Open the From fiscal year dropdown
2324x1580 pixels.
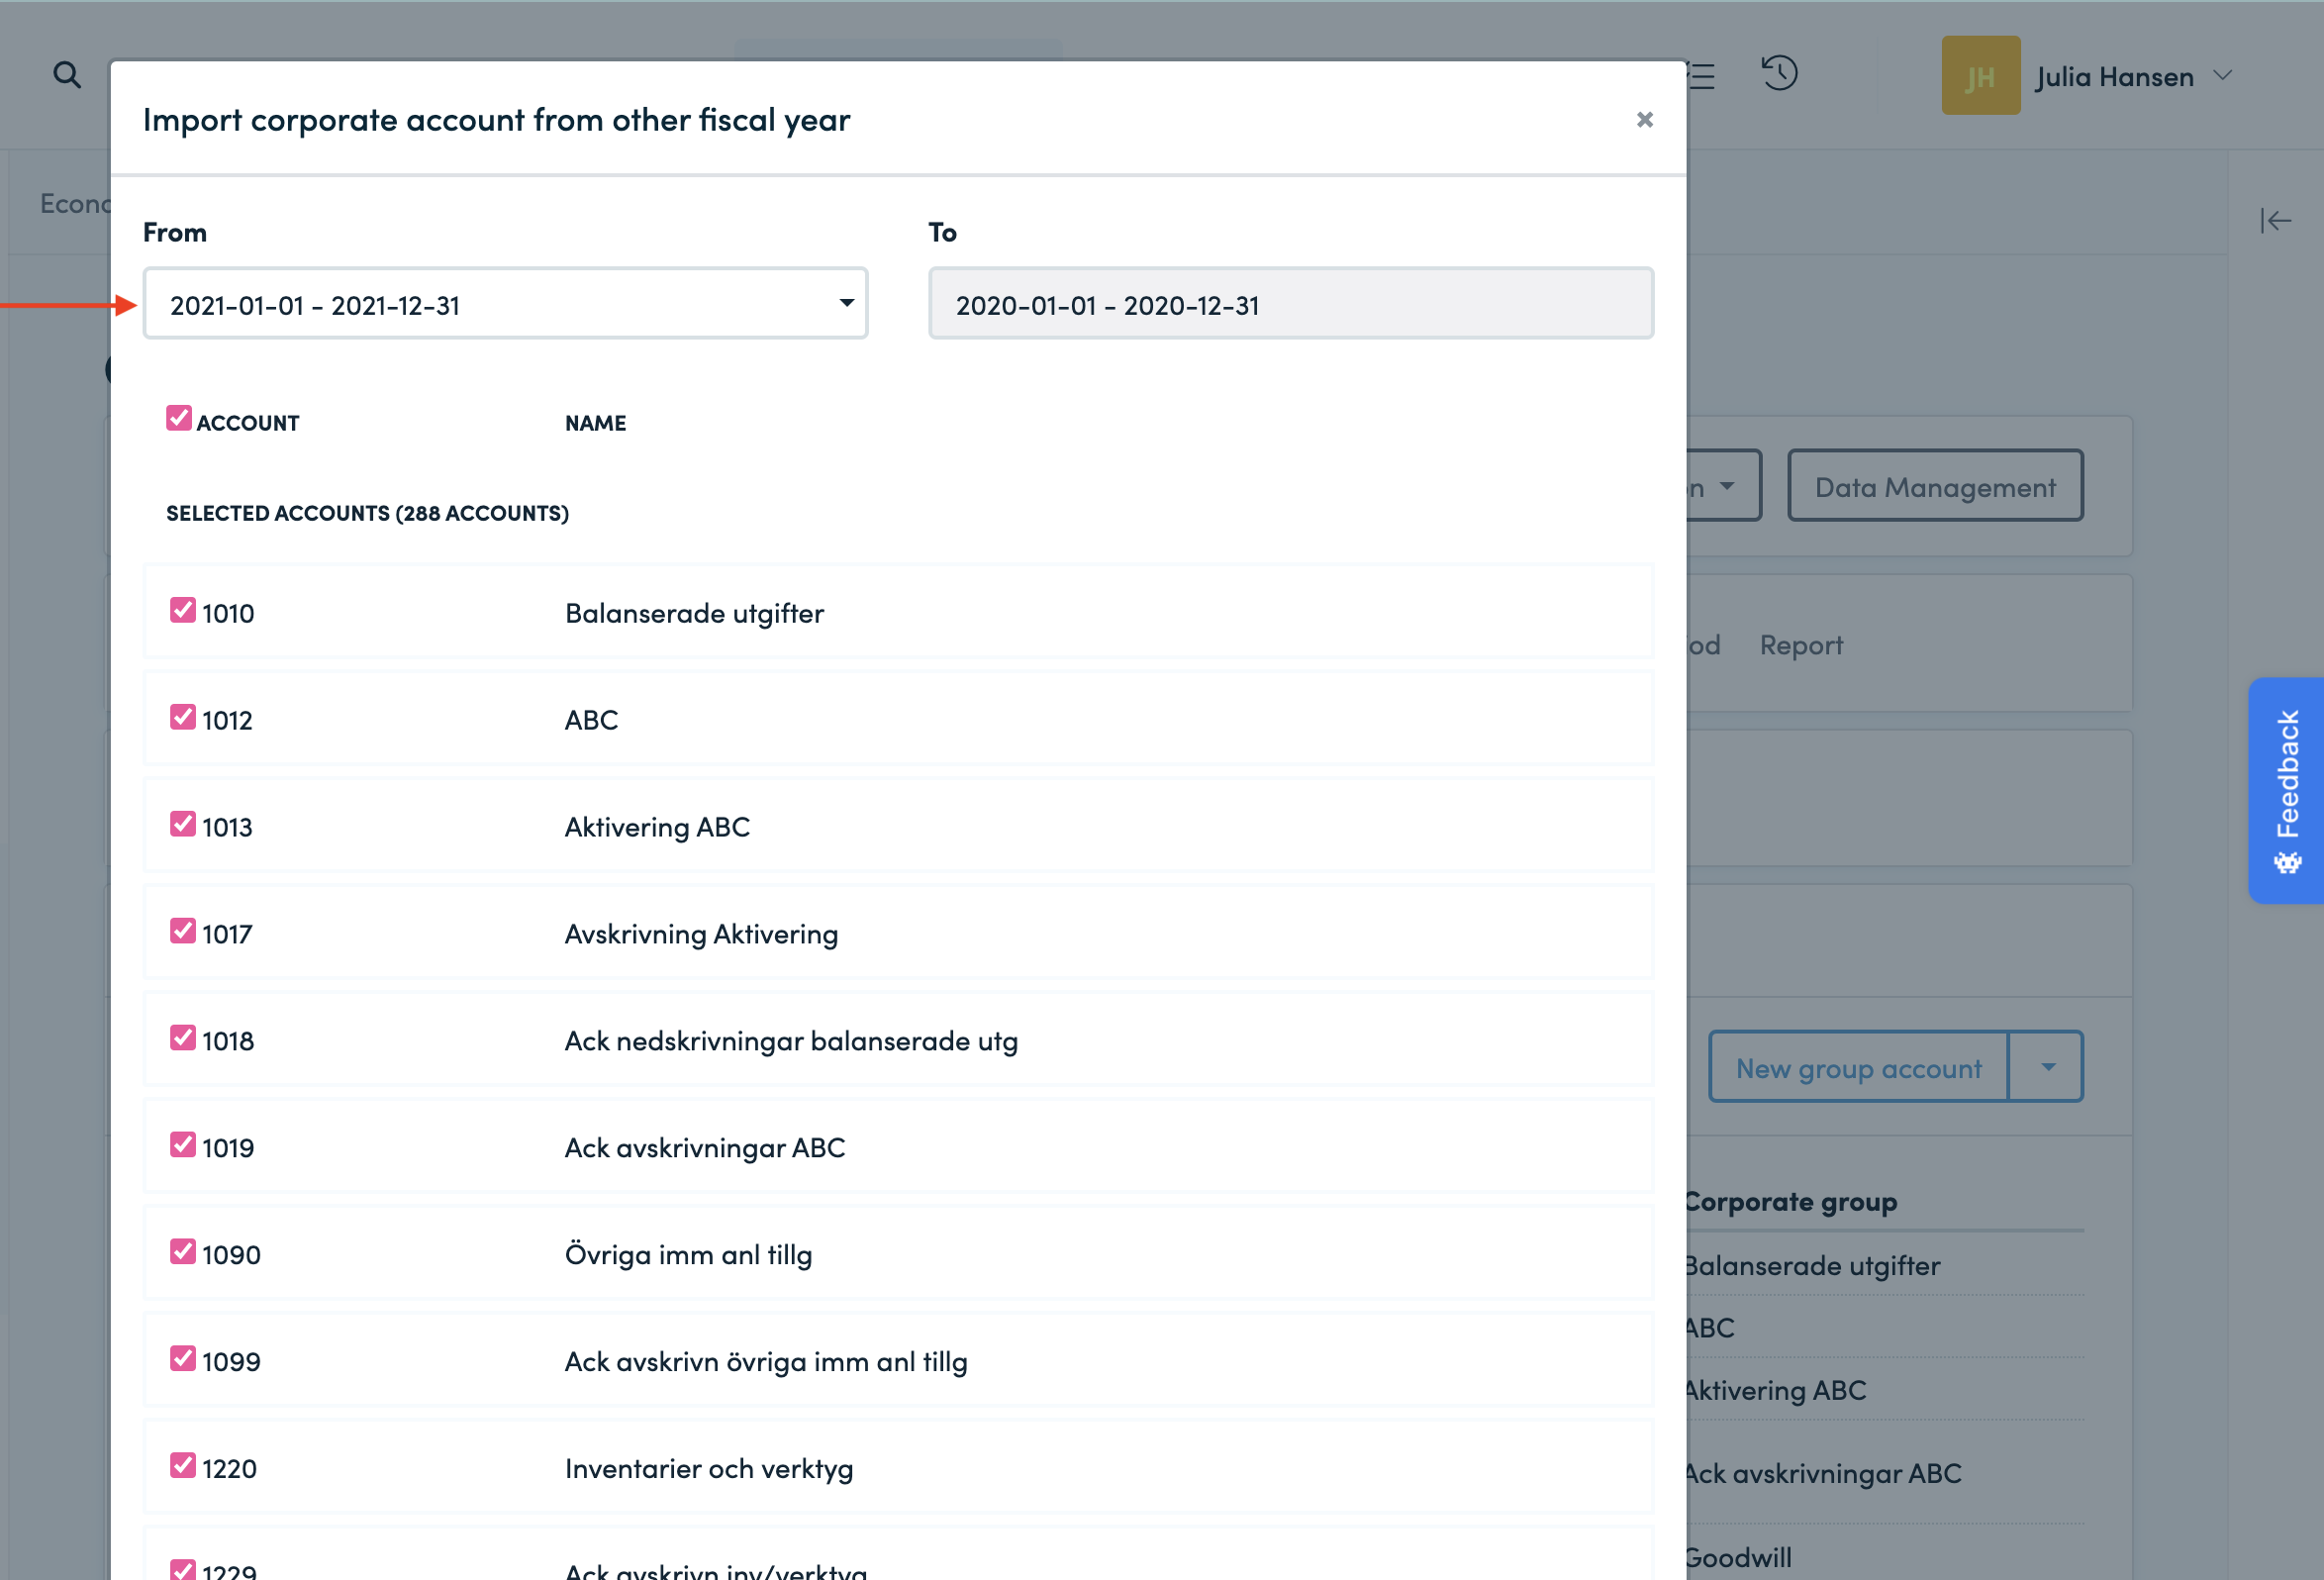pos(505,304)
